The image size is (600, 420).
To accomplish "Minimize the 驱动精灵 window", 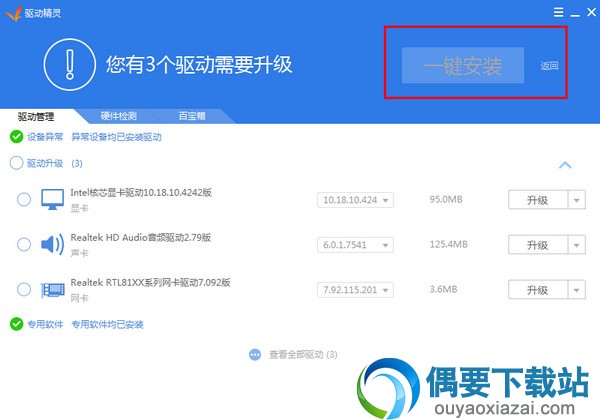I will tap(575, 15).
